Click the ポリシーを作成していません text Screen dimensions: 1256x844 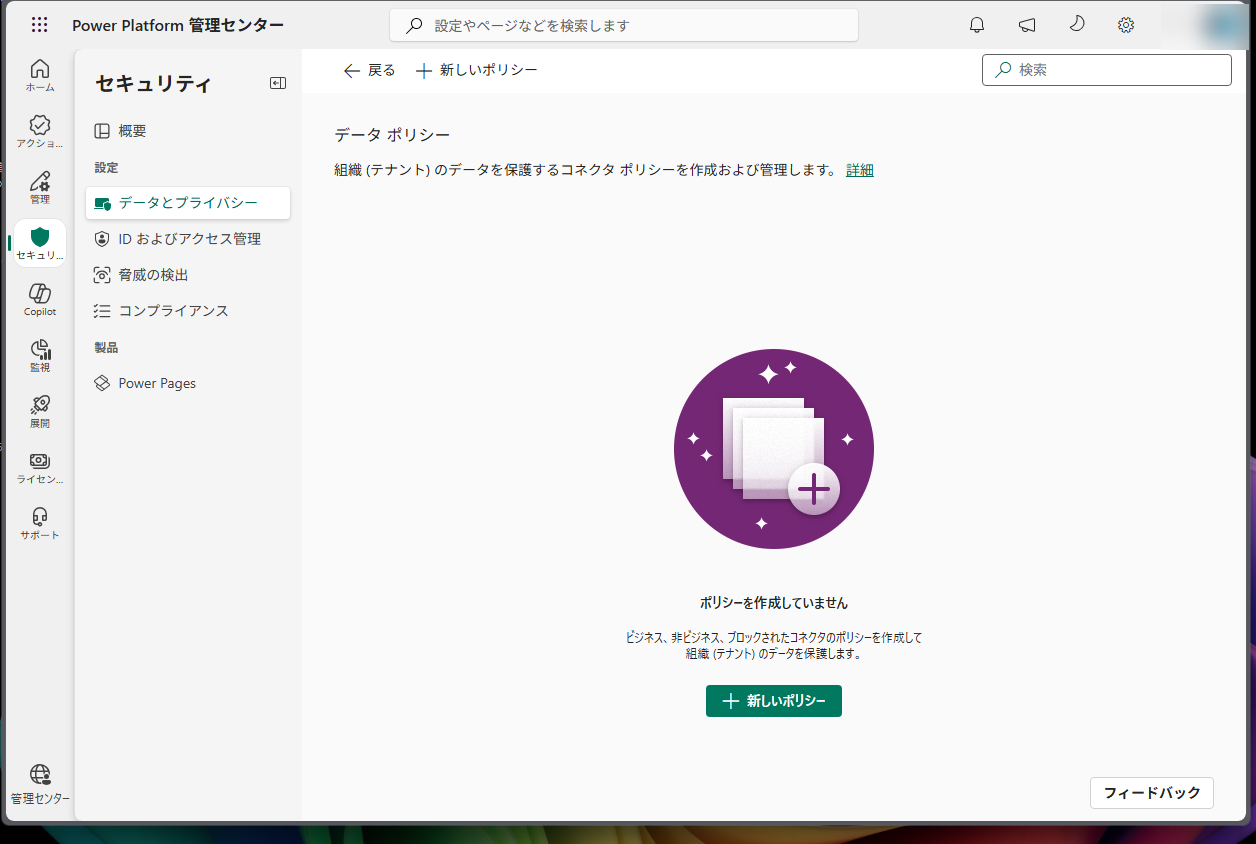tap(774, 603)
